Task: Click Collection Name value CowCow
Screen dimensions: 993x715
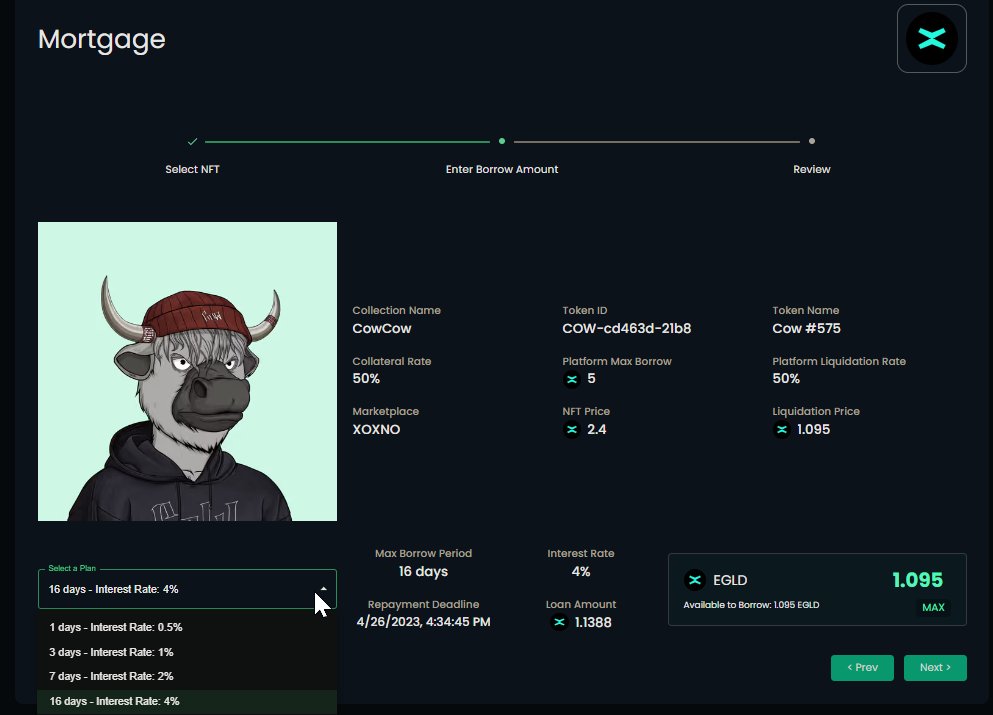Action: pyautogui.click(x=382, y=328)
